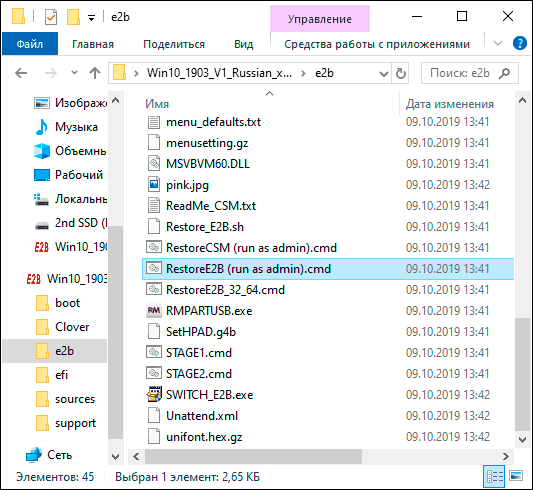533x490 pixels.
Task: Select RestoreCSM (run as admin).cmd icon
Action: (154, 247)
